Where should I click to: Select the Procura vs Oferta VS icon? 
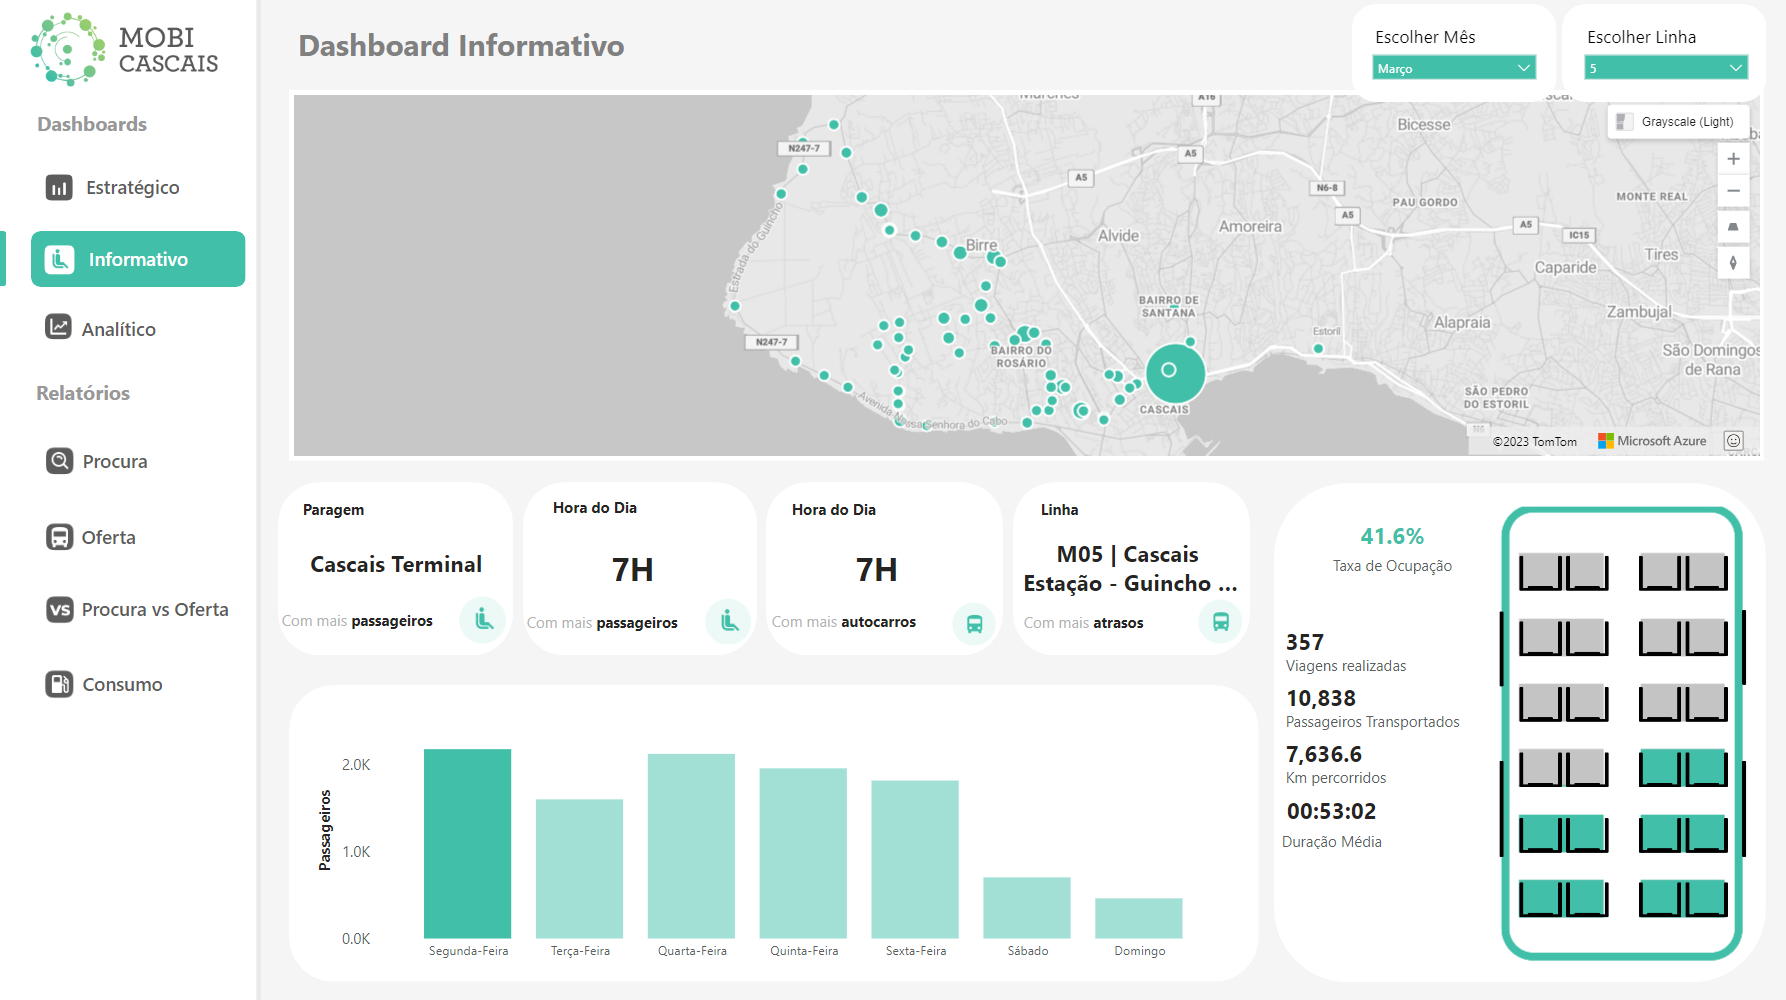coord(58,609)
